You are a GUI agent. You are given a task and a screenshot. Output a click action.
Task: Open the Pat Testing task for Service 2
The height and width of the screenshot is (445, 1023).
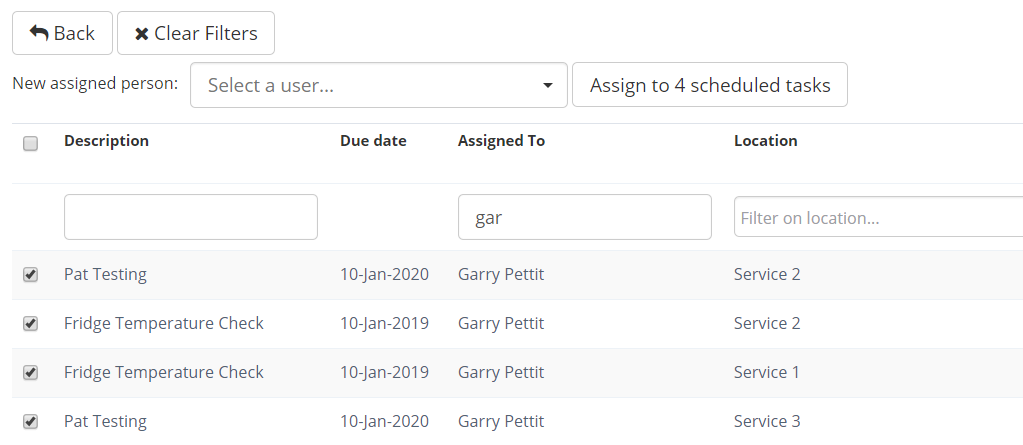pyautogui.click(x=105, y=274)
